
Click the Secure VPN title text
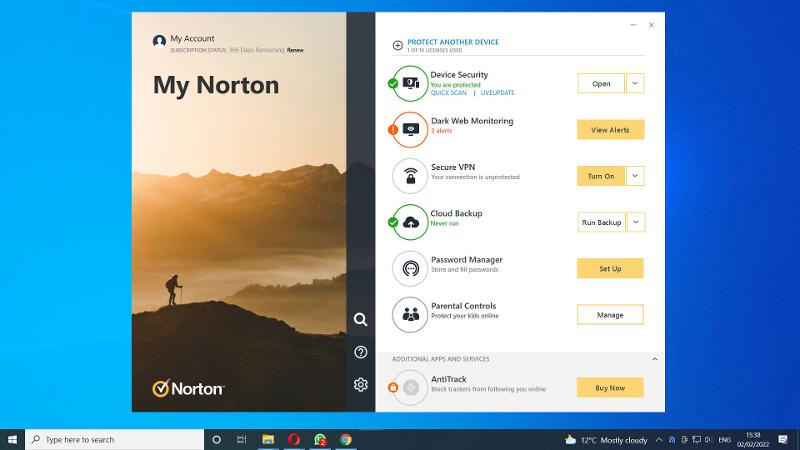[453, 167]
